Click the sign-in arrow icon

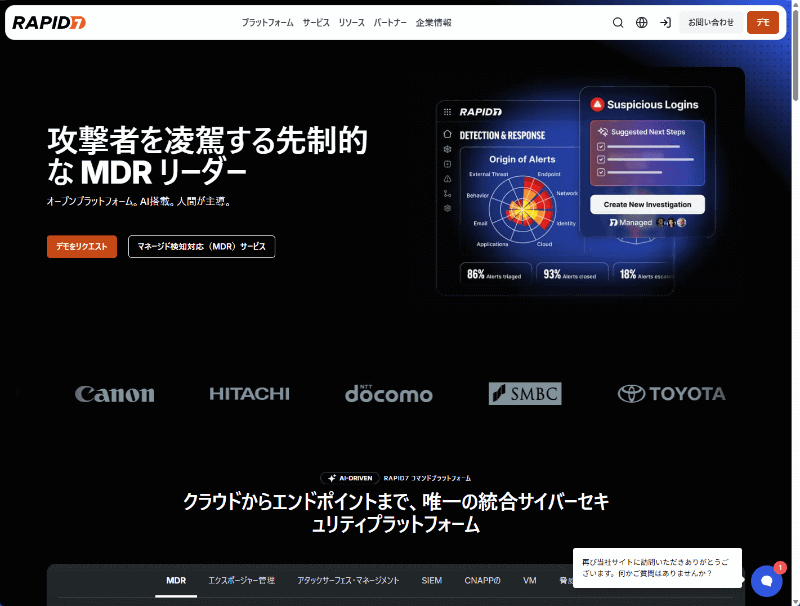point(665,22)
